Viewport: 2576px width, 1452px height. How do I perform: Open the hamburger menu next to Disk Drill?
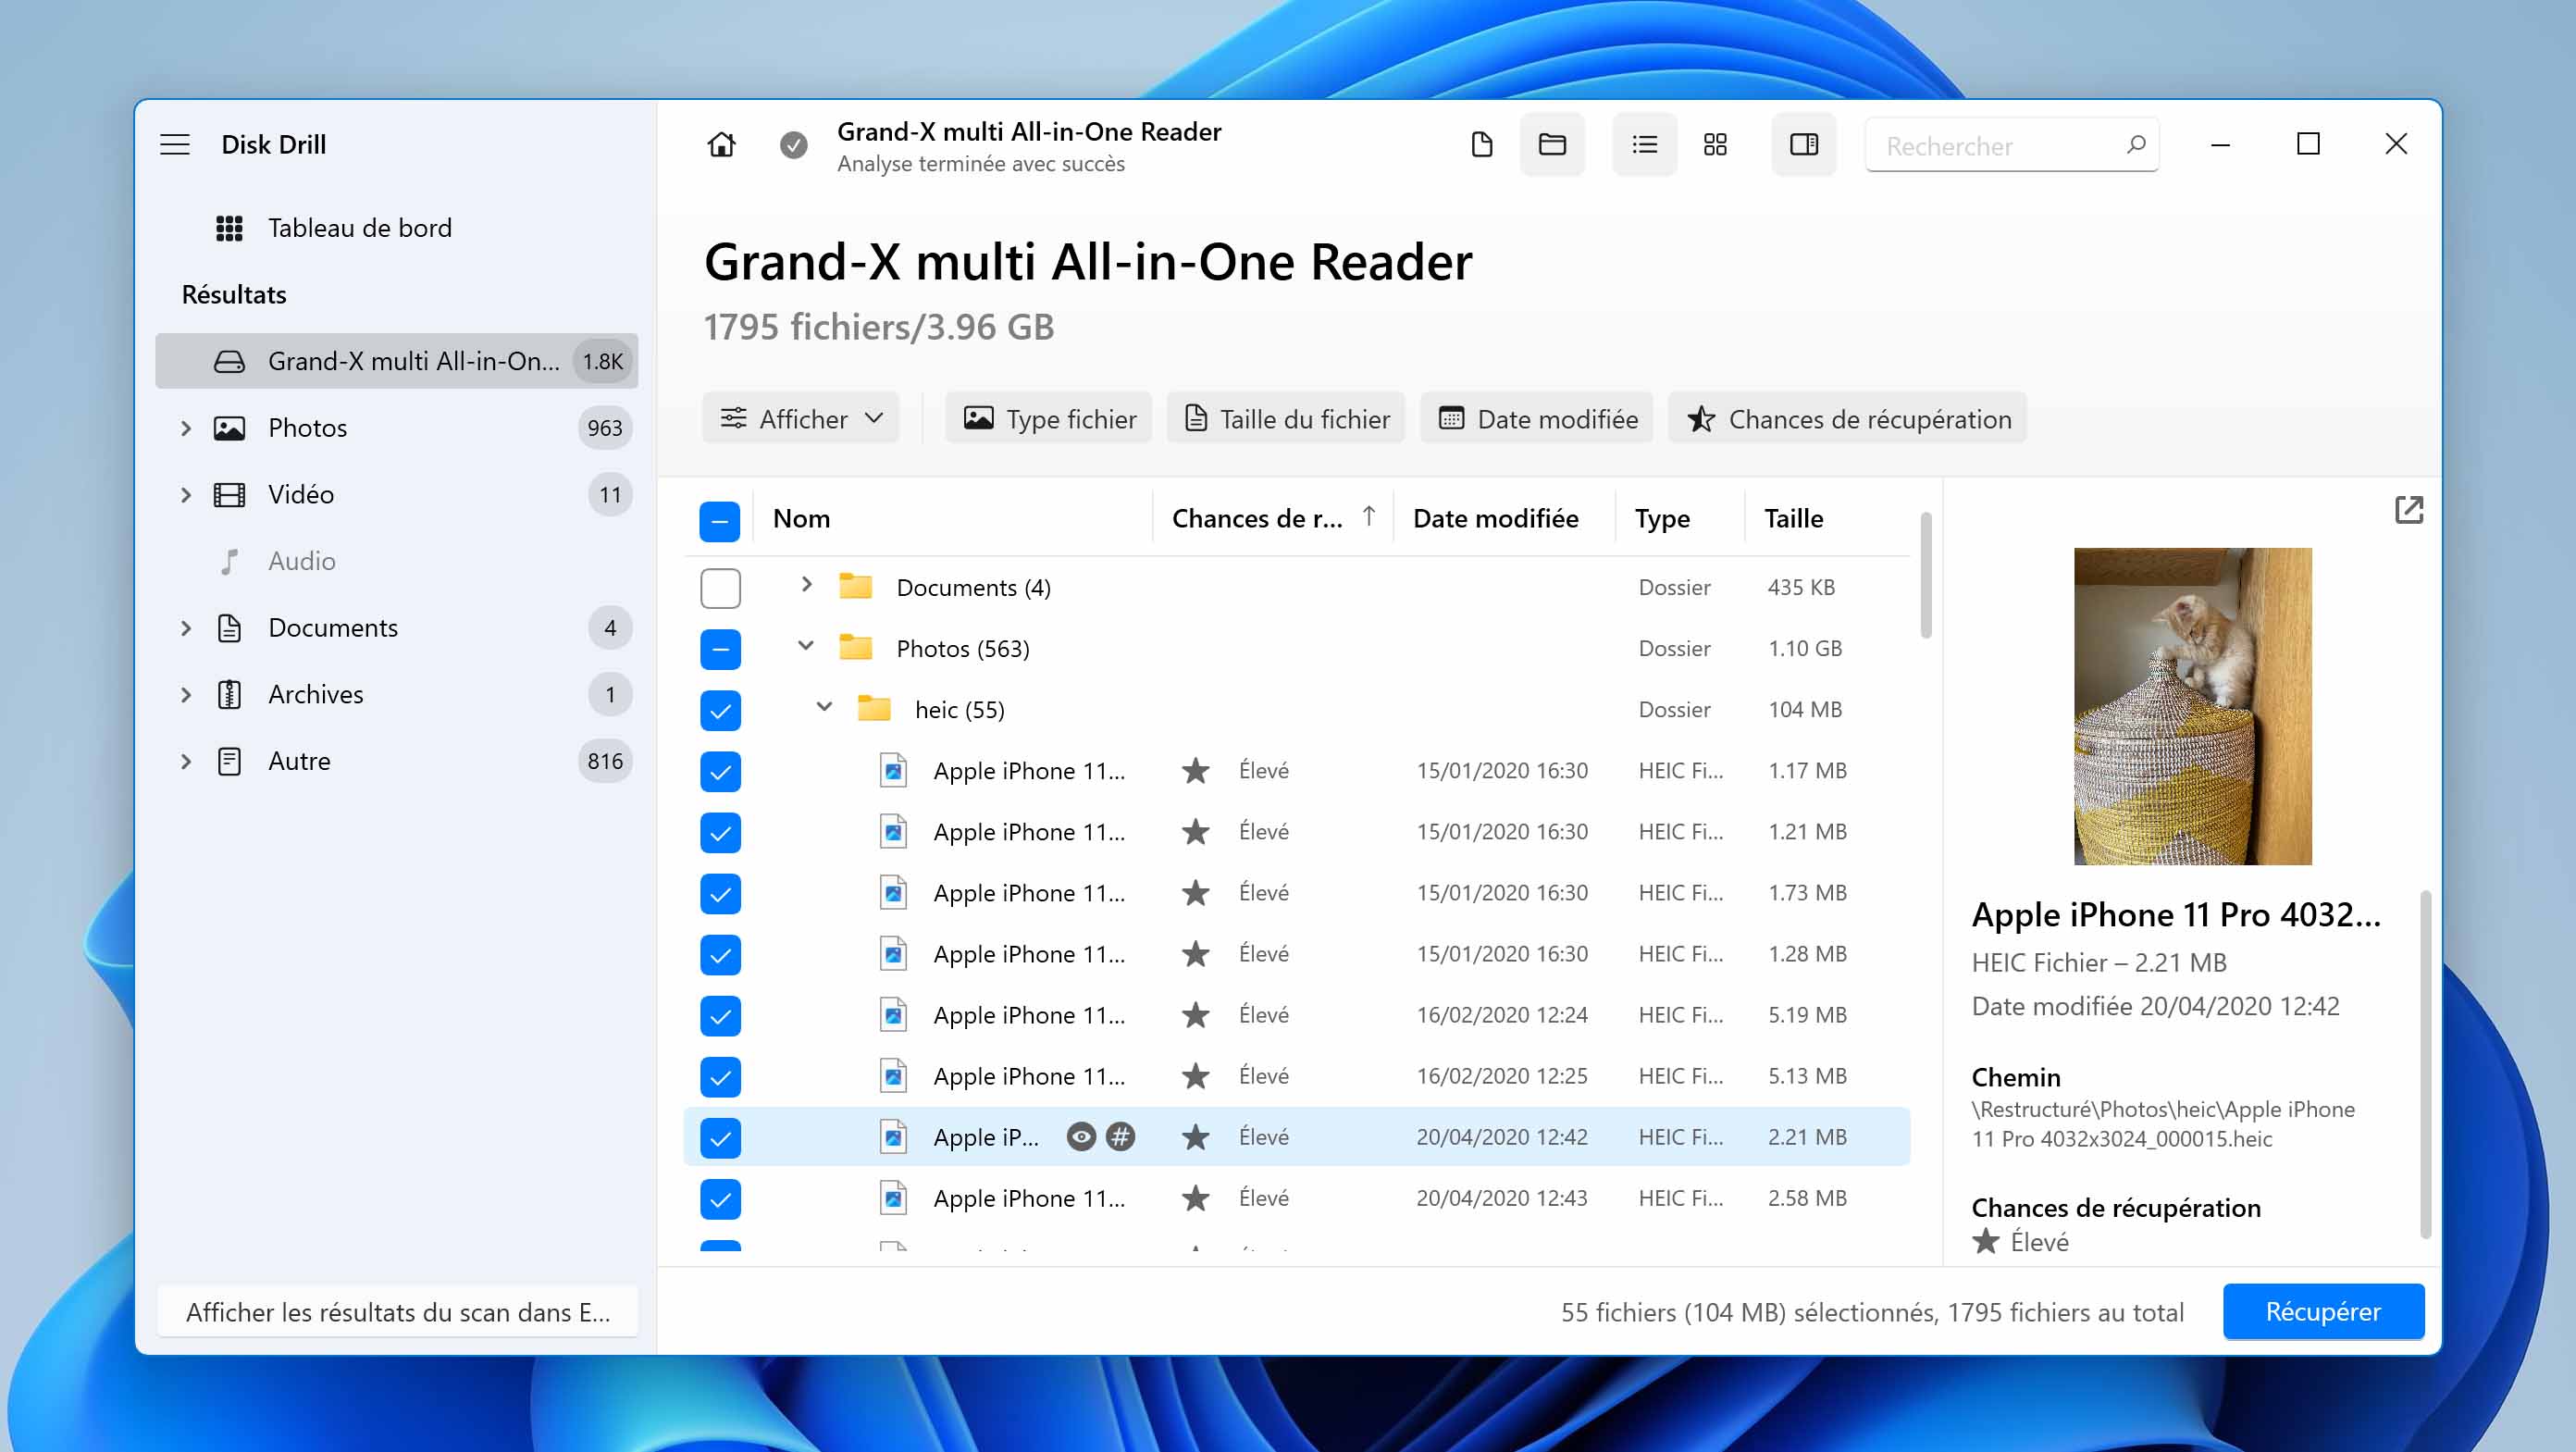[x=175, y=144]
